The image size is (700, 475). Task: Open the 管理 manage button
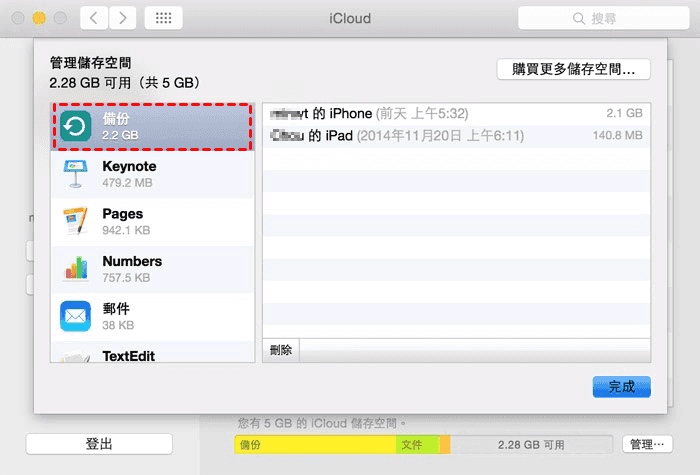647,444
